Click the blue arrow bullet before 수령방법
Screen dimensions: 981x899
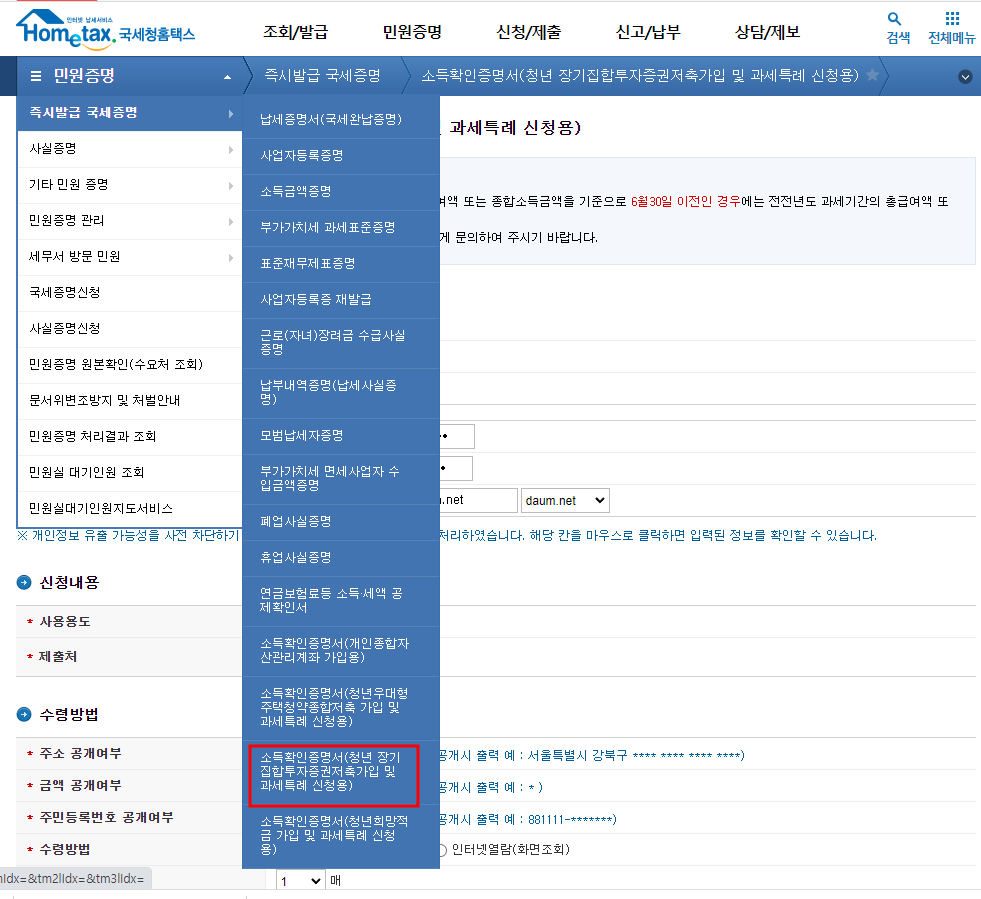click(x=24, y=714)
